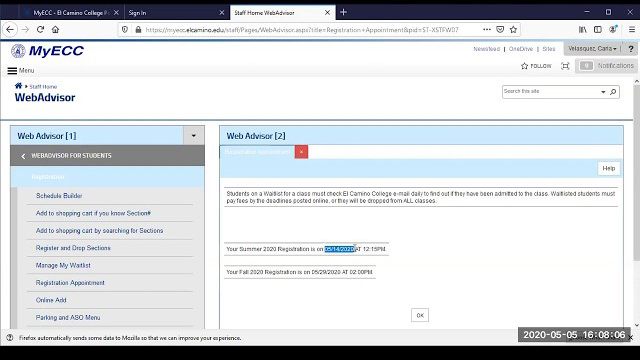Open the Firefox hamburger application menu
This screenshot has width=640, height=360.
tap(631, 29)
